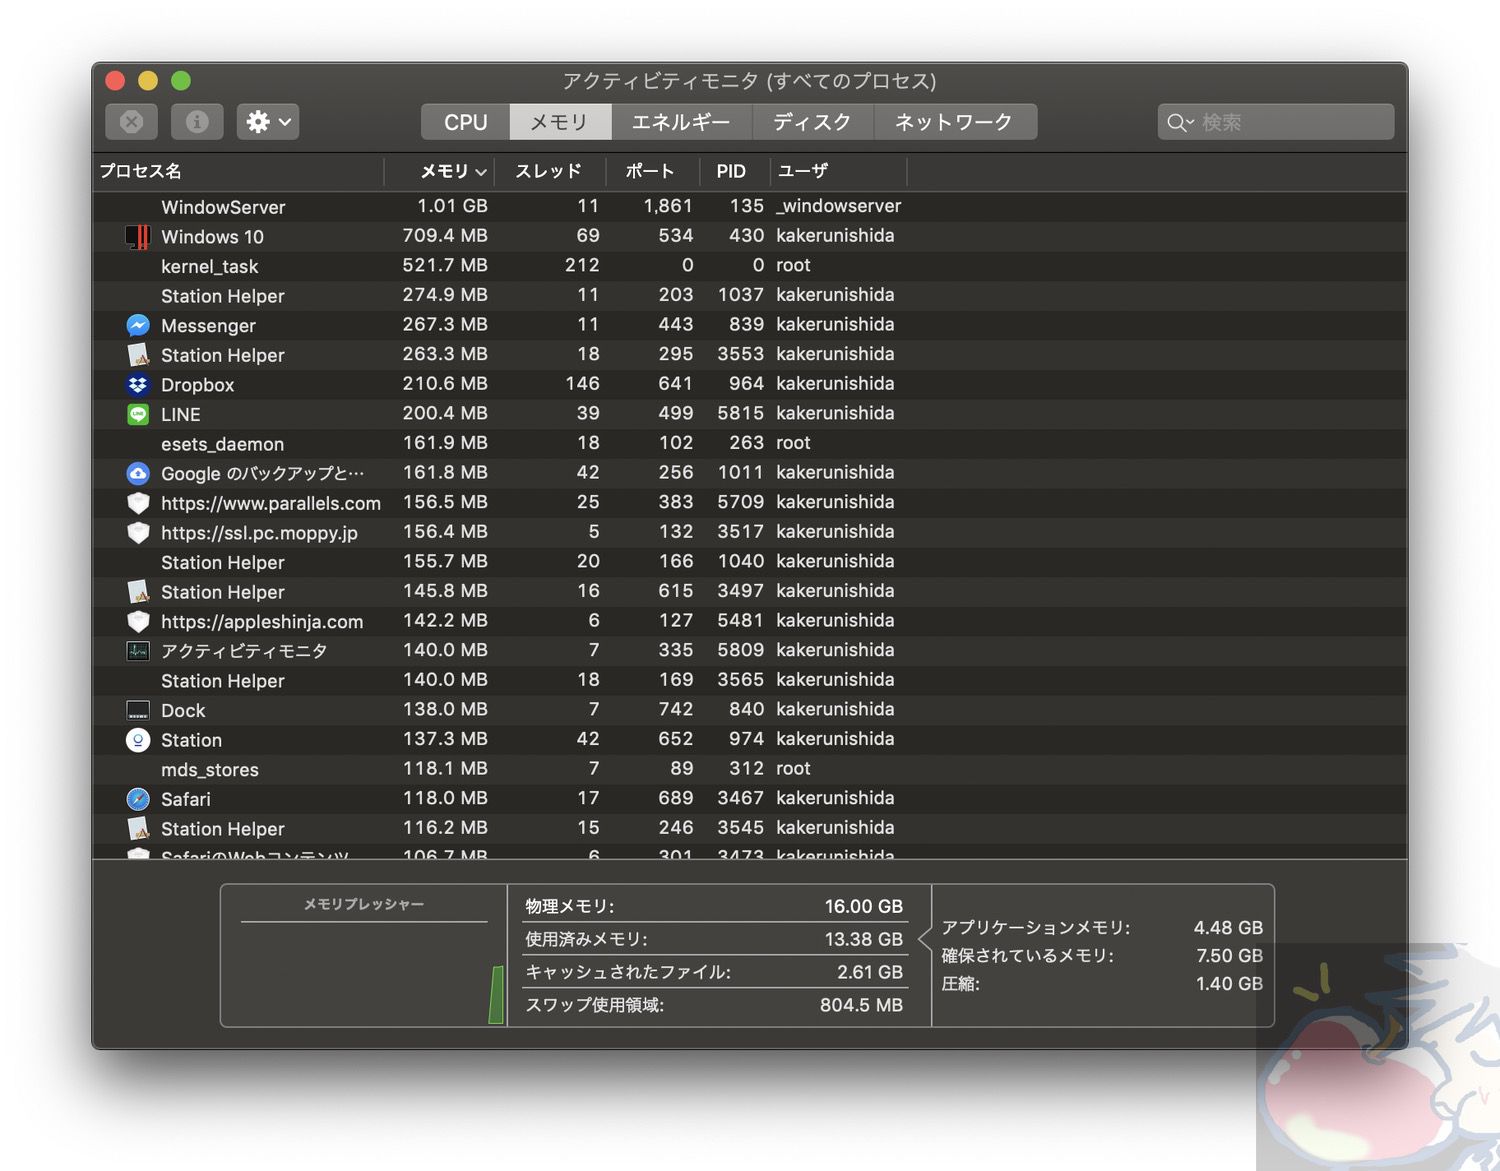Click the 使用済みメモリ 13.38 GB value

(863, 939)
